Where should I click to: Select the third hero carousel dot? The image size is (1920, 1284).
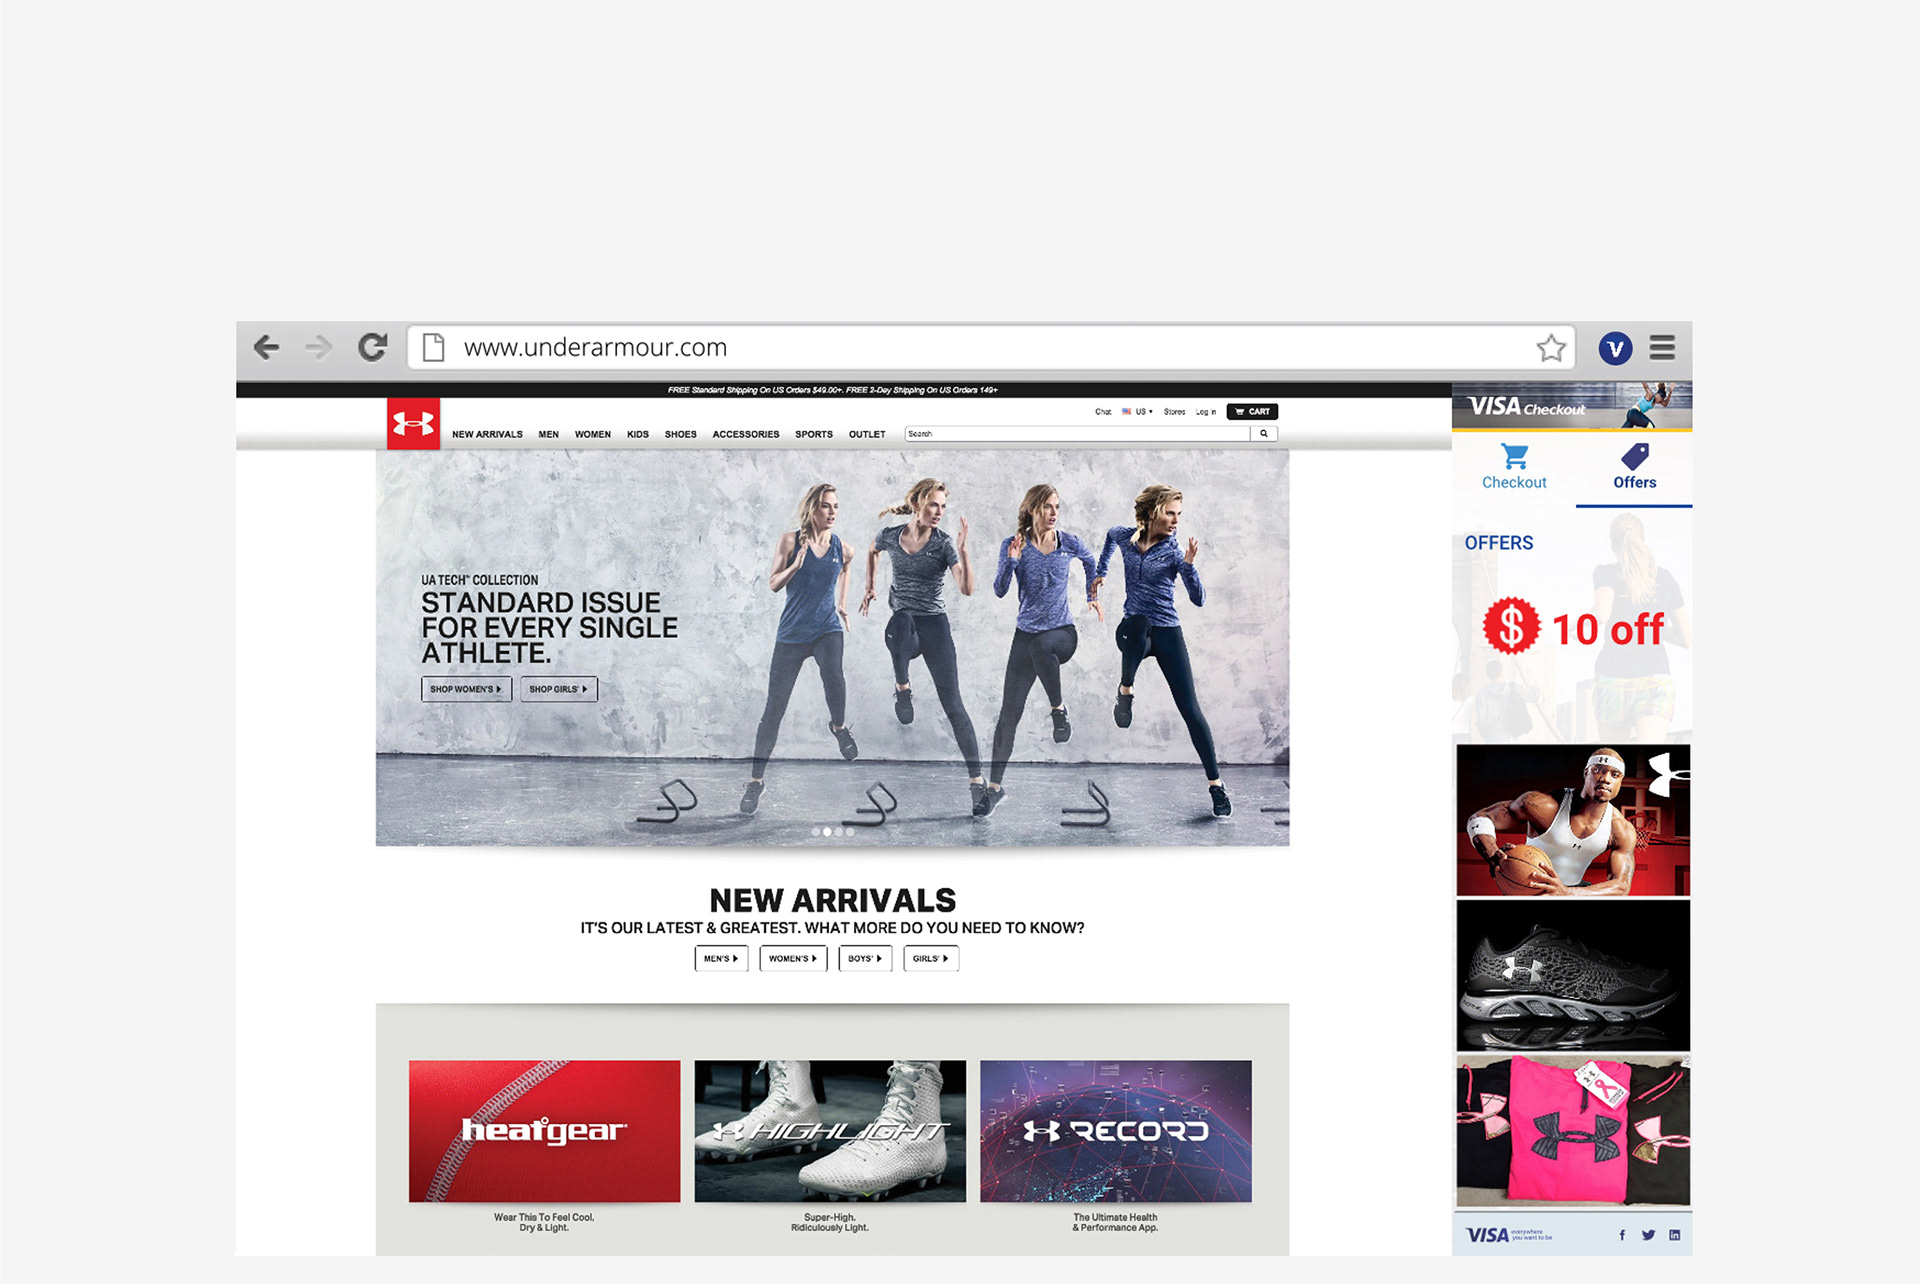(x=839, y=832)
